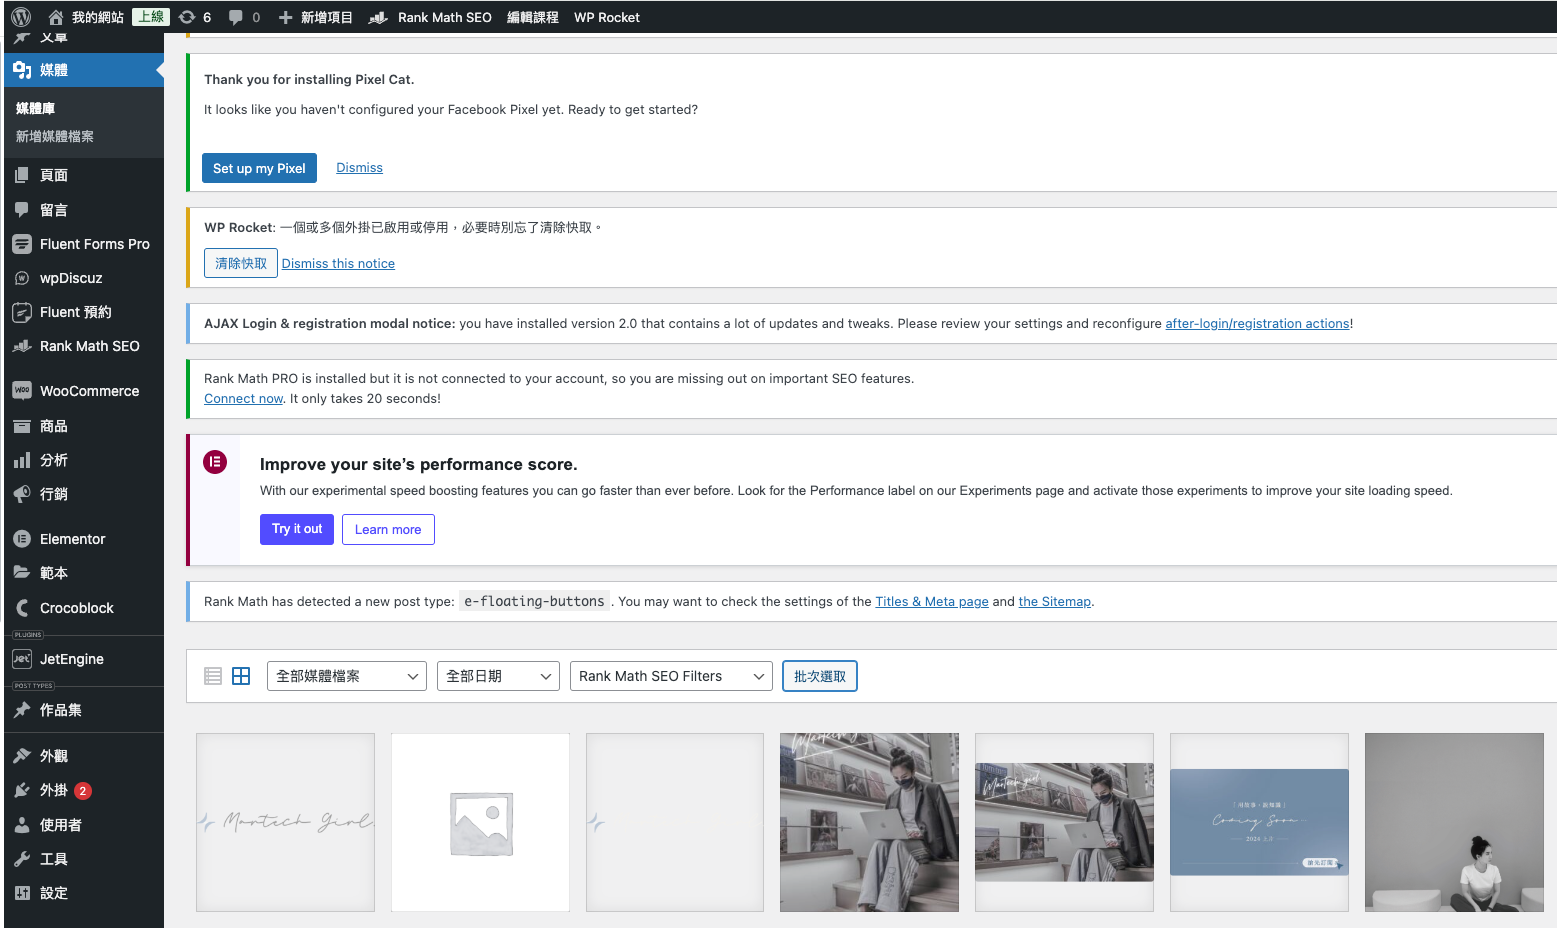Follow the Connect now link
The height and width of the screenshot is (928, 1557).
pyautogui.click(x=243, y=398)
